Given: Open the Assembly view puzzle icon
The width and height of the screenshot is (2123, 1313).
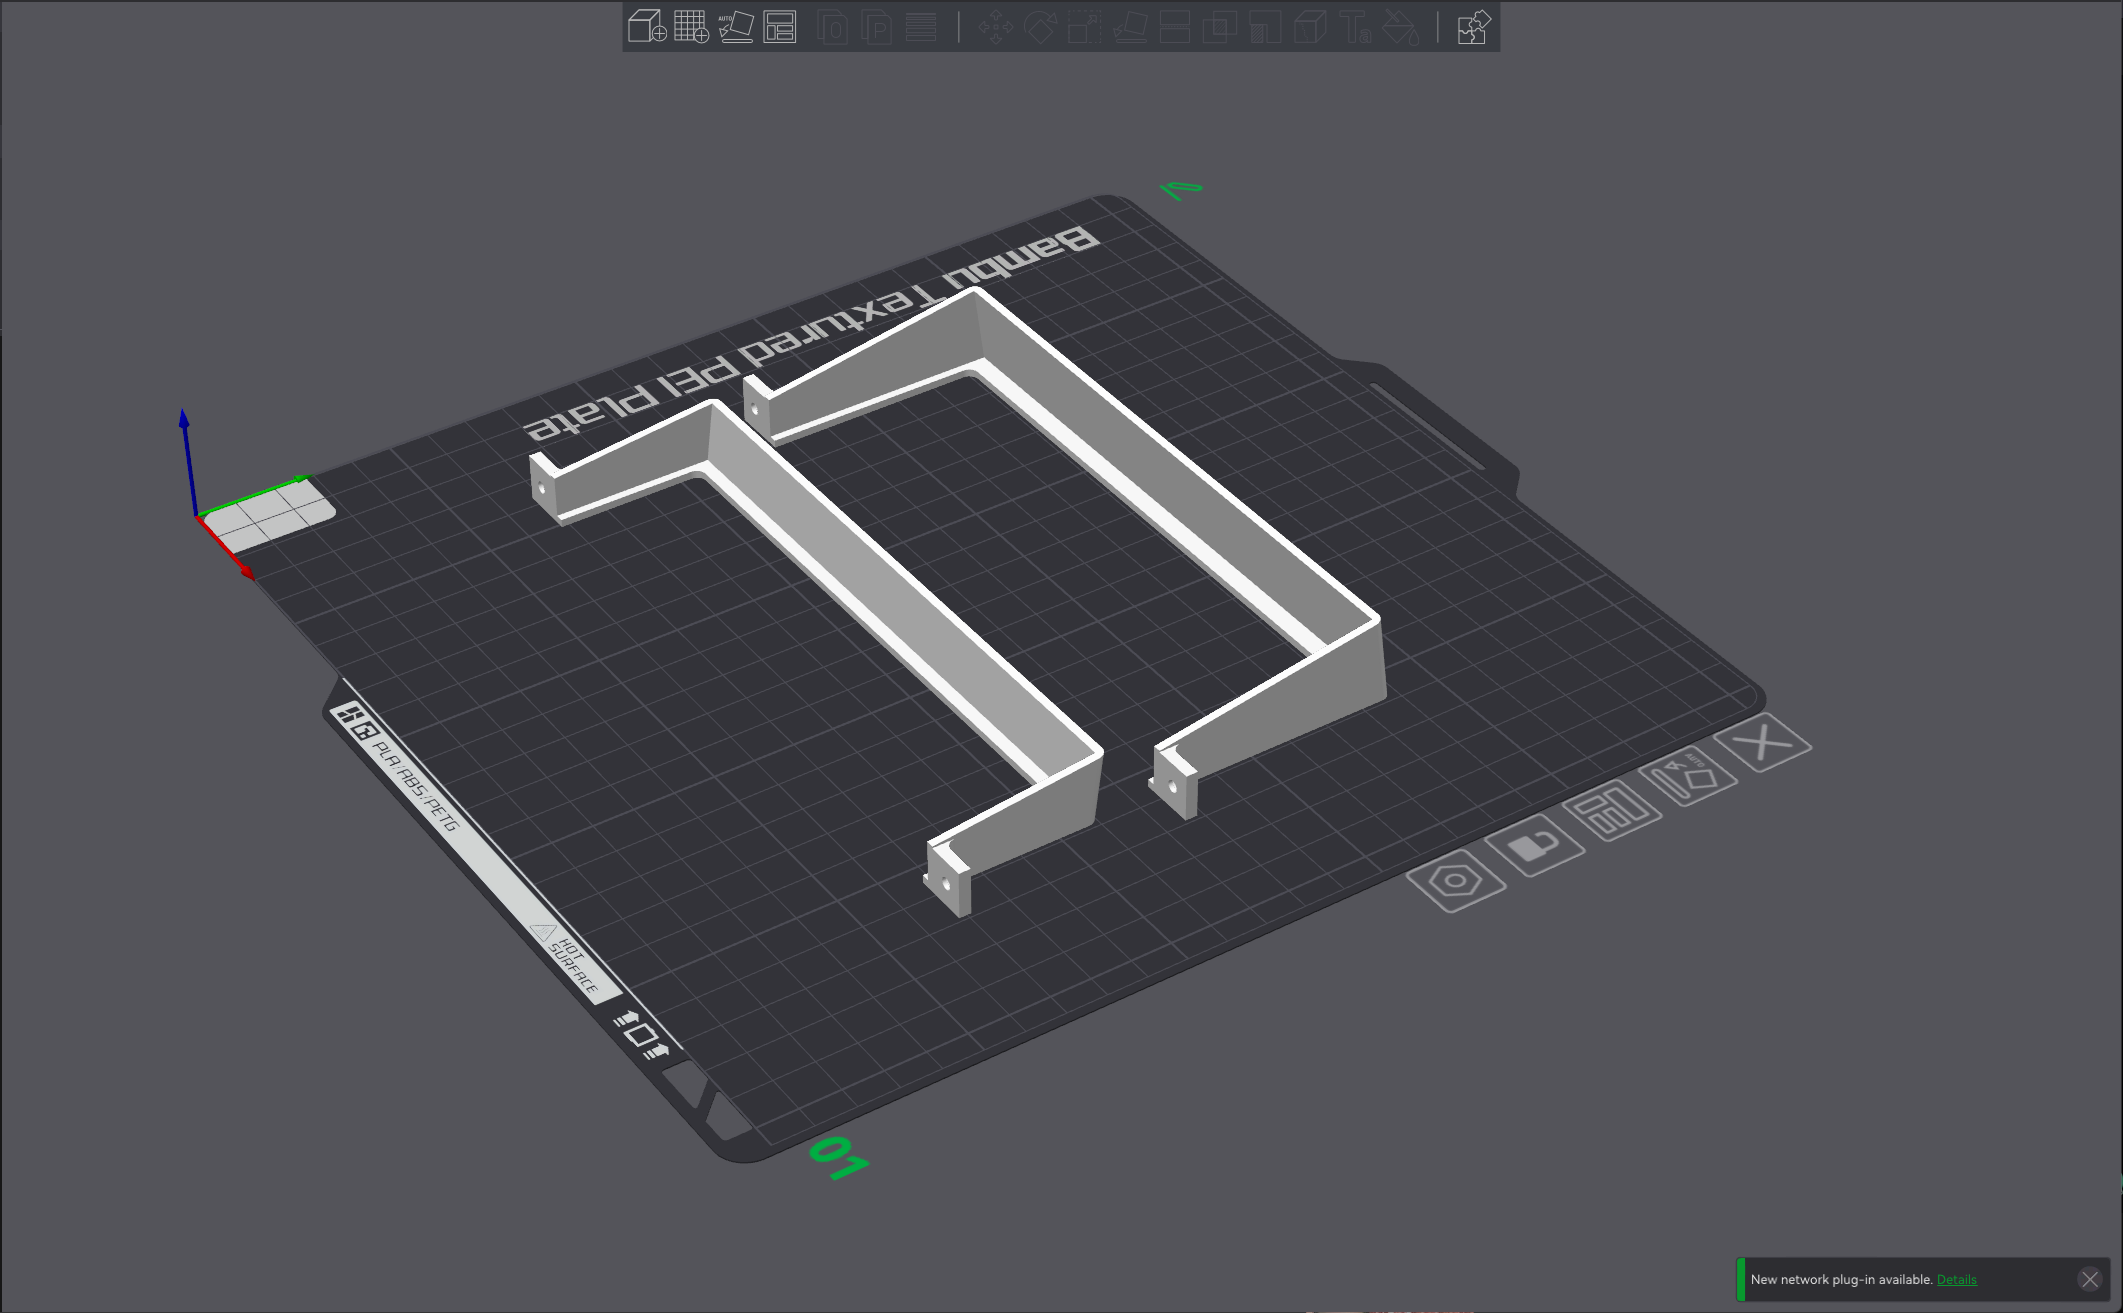Looking at the screenshot, I should point(1473,27).
